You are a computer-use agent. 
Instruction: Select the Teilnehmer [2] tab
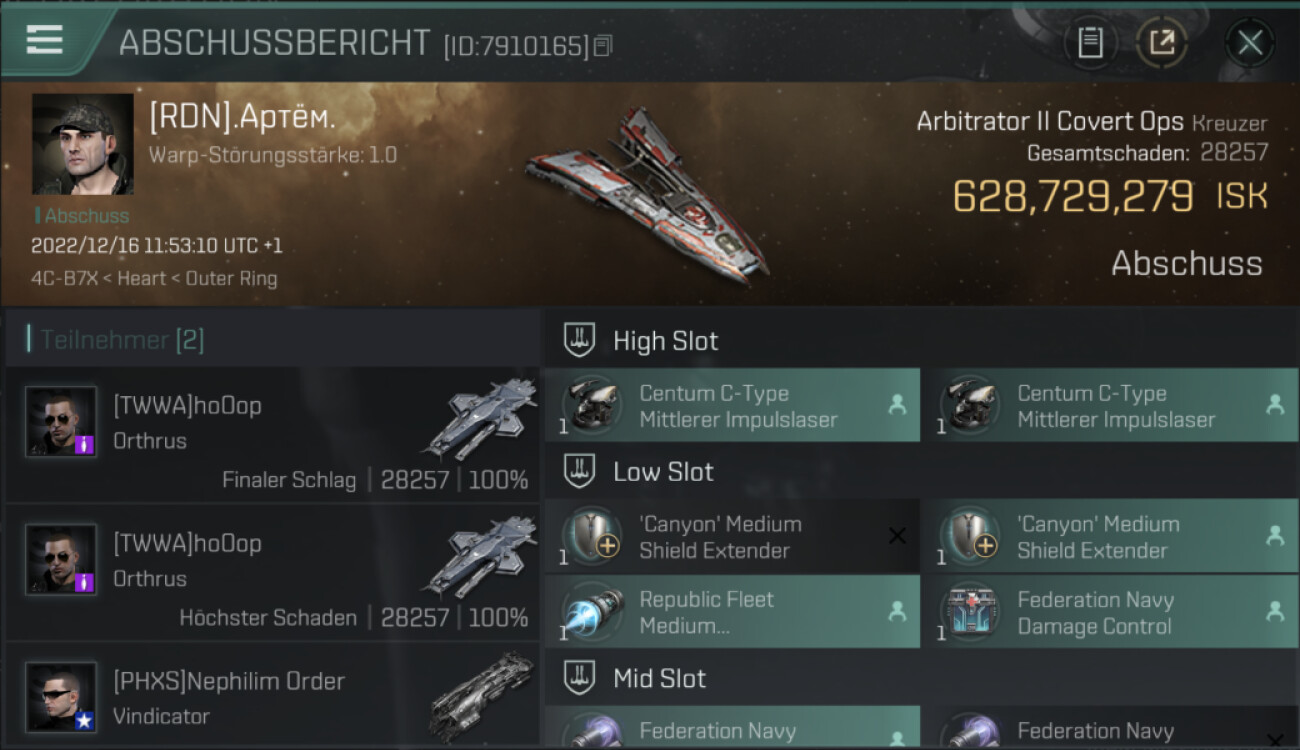coord(122,340)
